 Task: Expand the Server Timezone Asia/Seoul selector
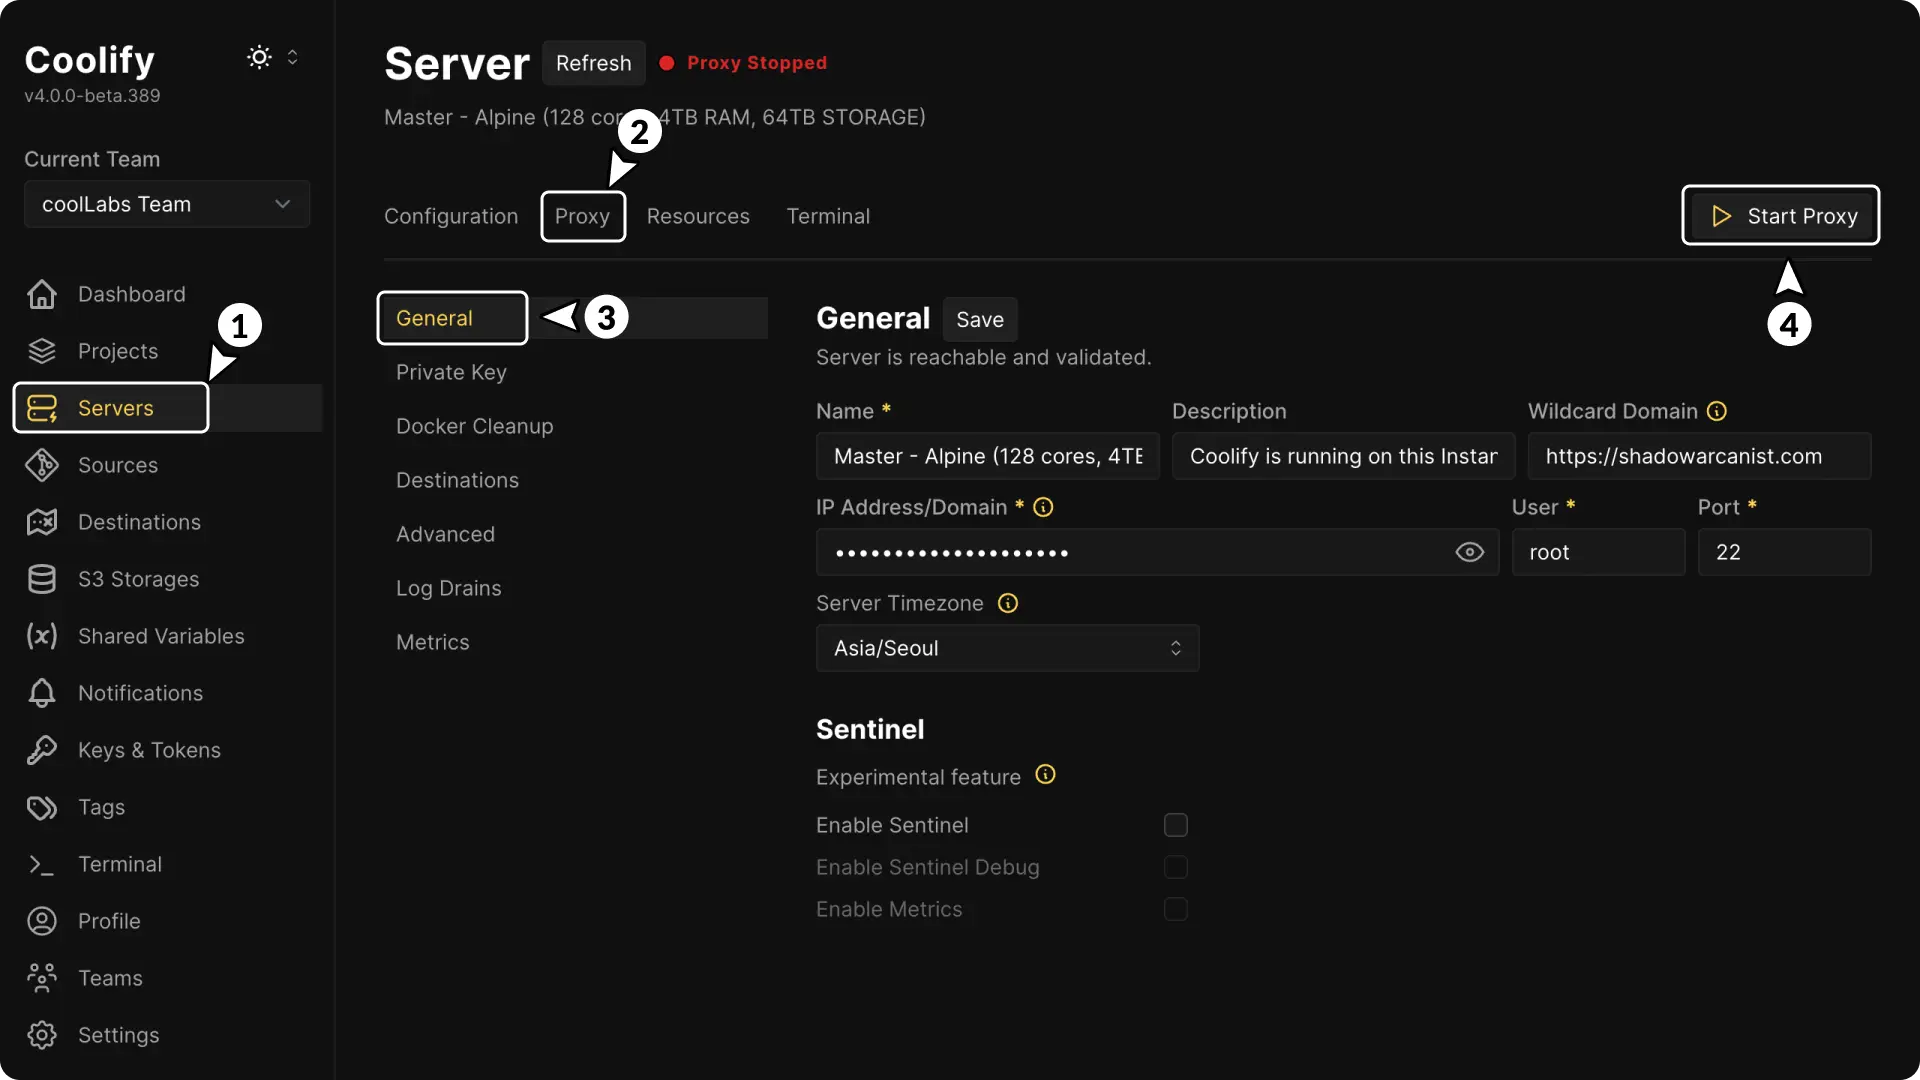(1007, 648)
